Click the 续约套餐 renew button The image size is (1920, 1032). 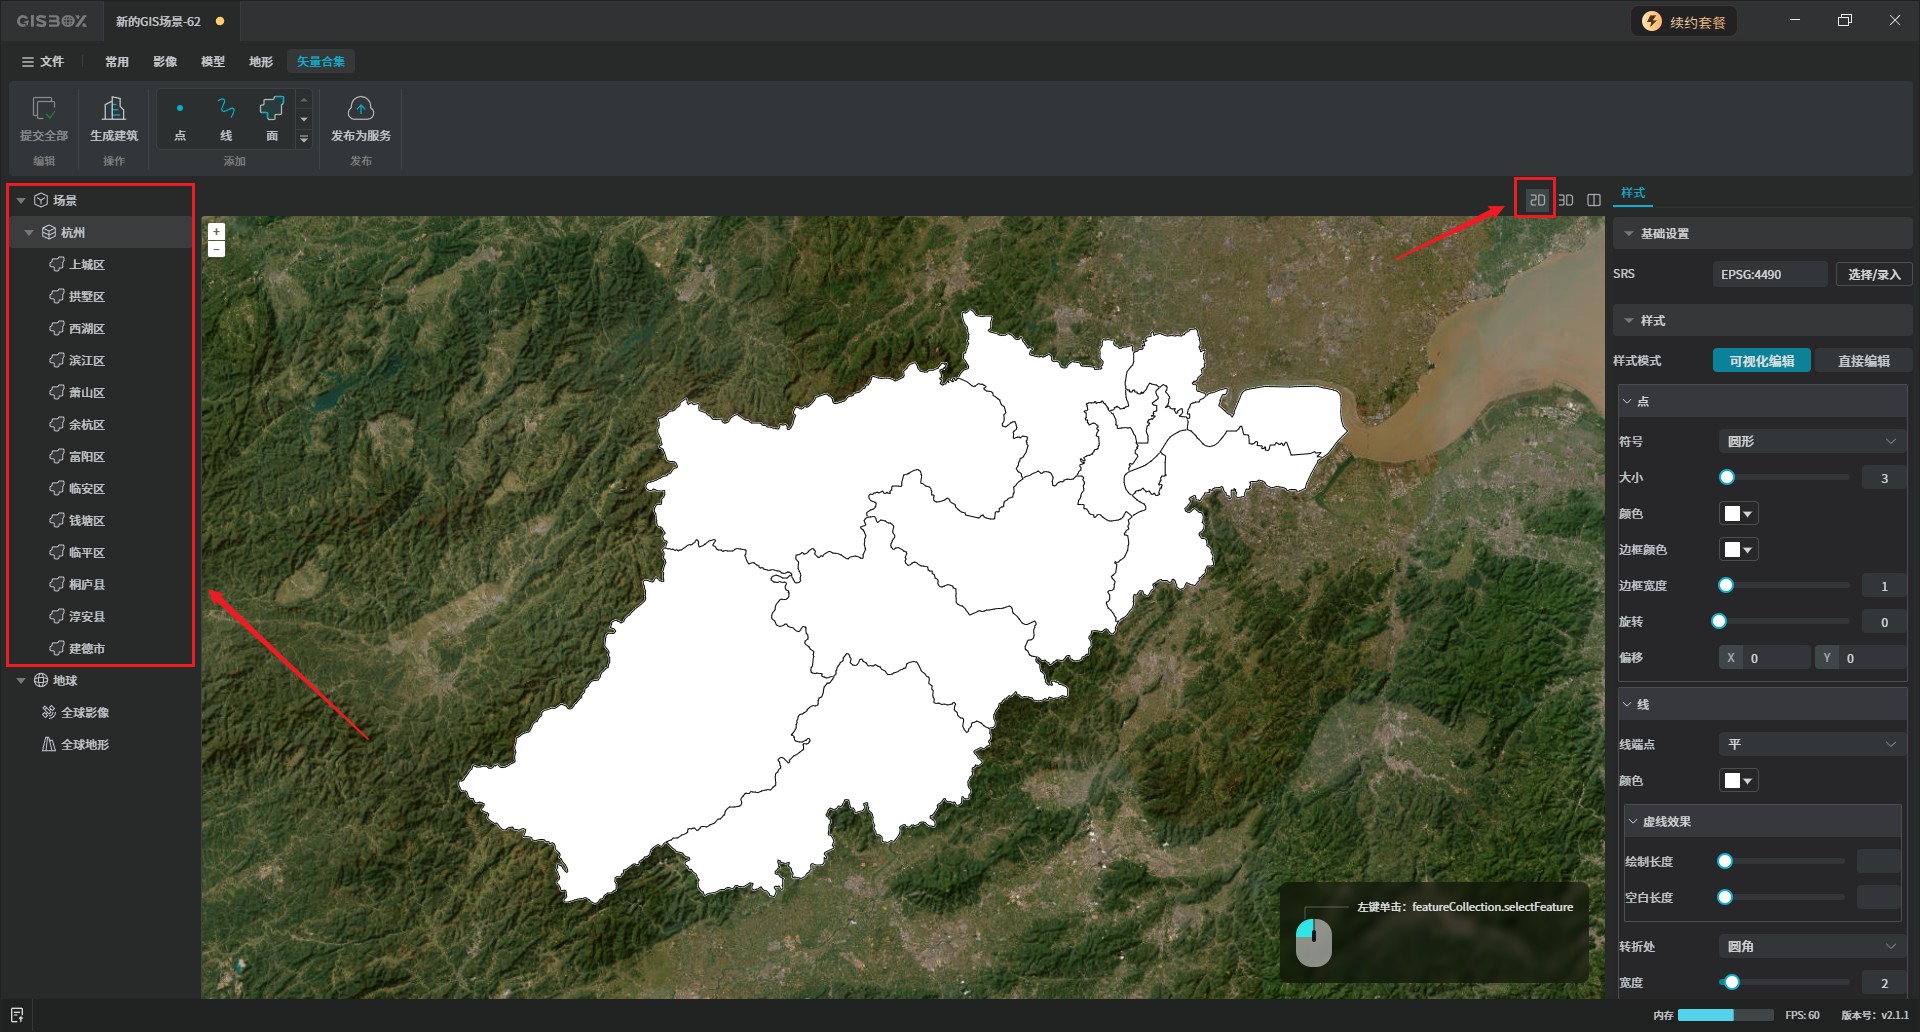[1685, 22]
